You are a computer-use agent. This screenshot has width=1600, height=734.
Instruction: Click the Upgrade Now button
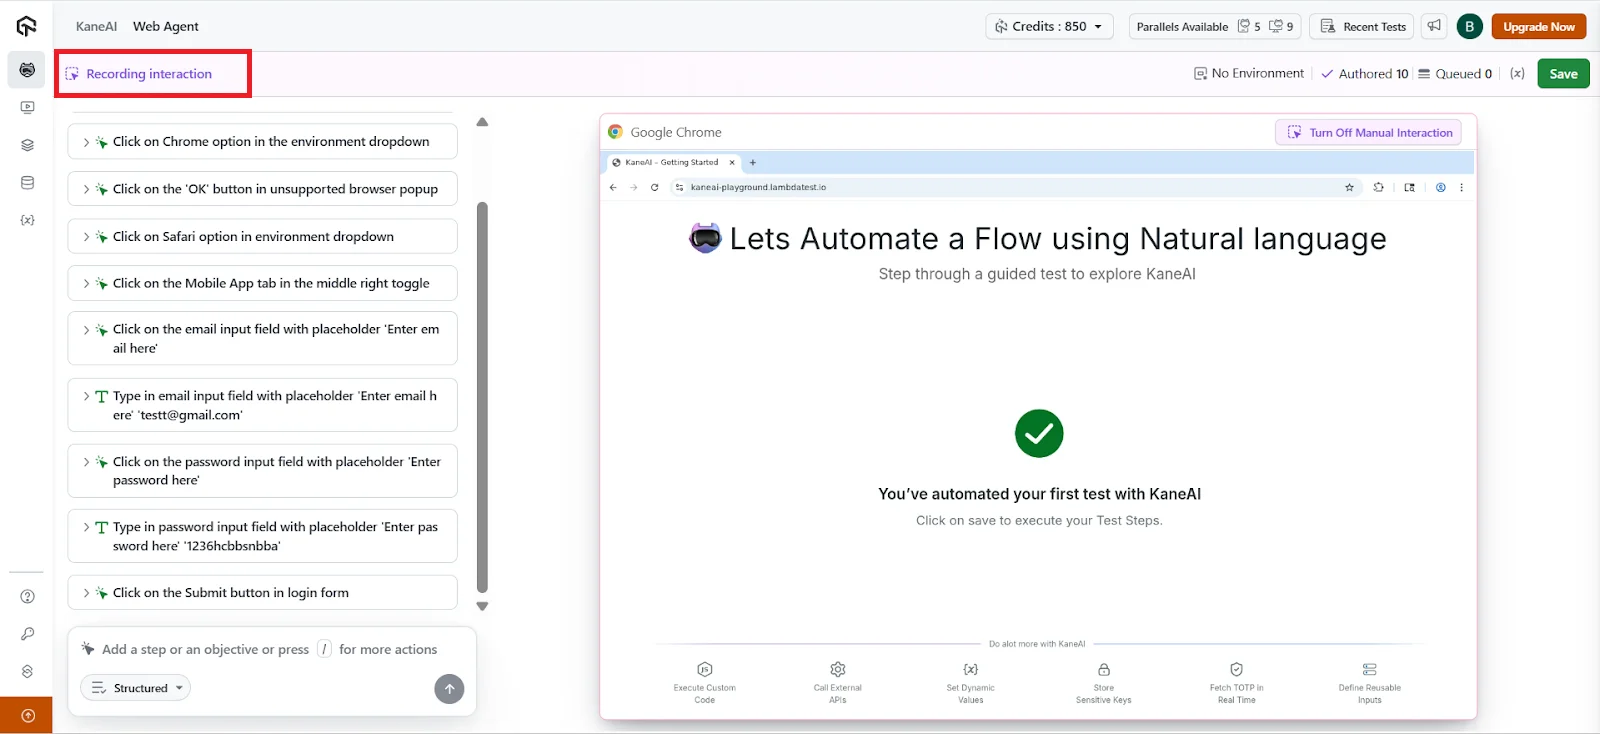pyautogui.click(x=1538, y=26)
